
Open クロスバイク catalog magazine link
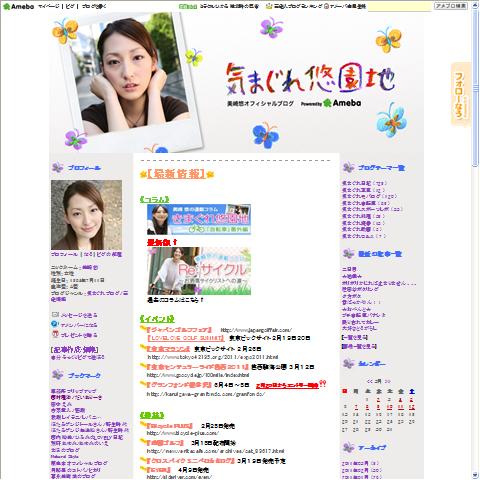[191, 461]
